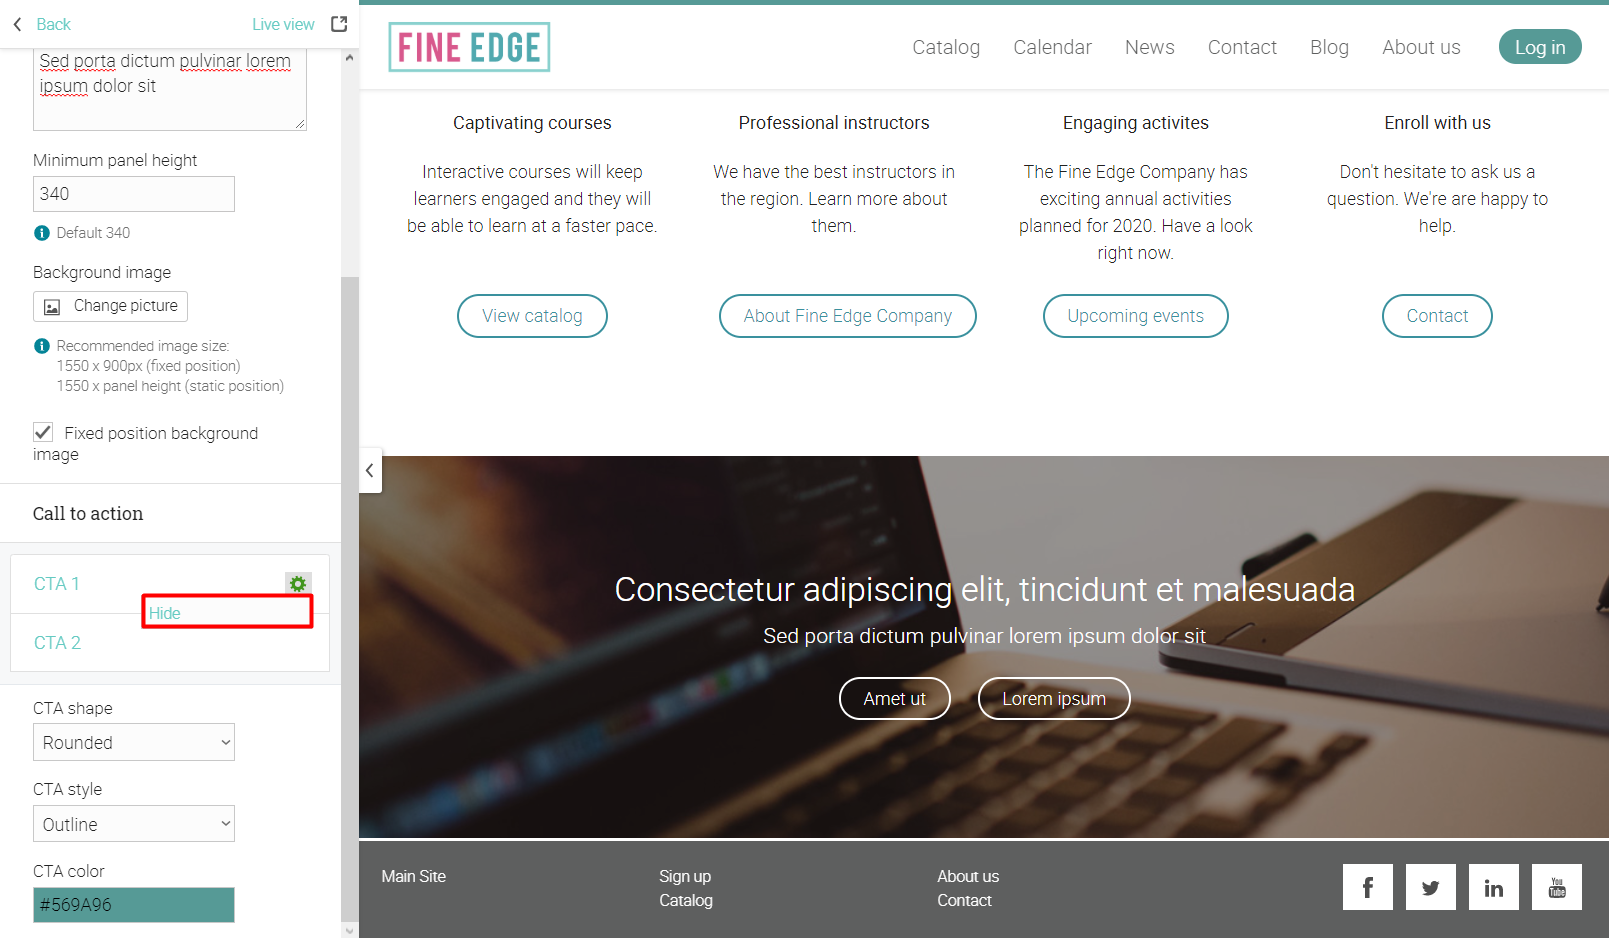Click the Facebook icon in footer
The width and height of the screenshot is (1609, 938).
click(1367, 887)
